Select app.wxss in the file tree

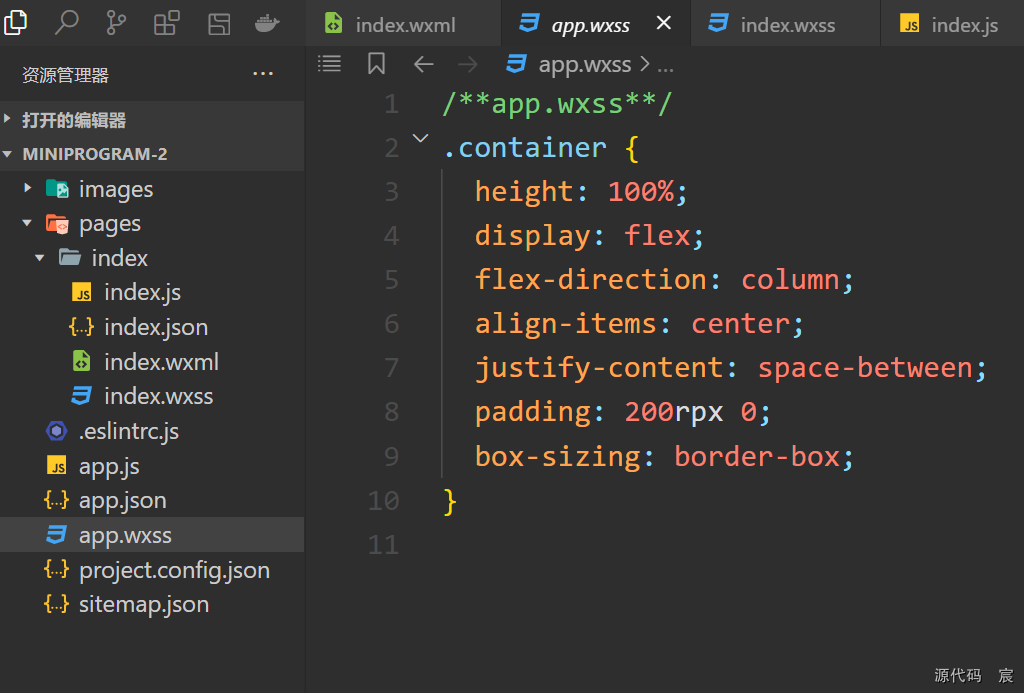click(x=152, y=535)
